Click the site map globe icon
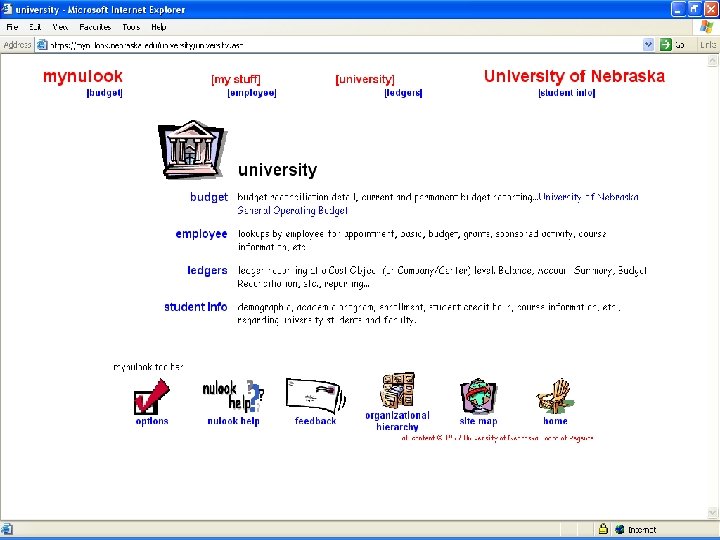The image size is (720, 540). pos(478,396)
